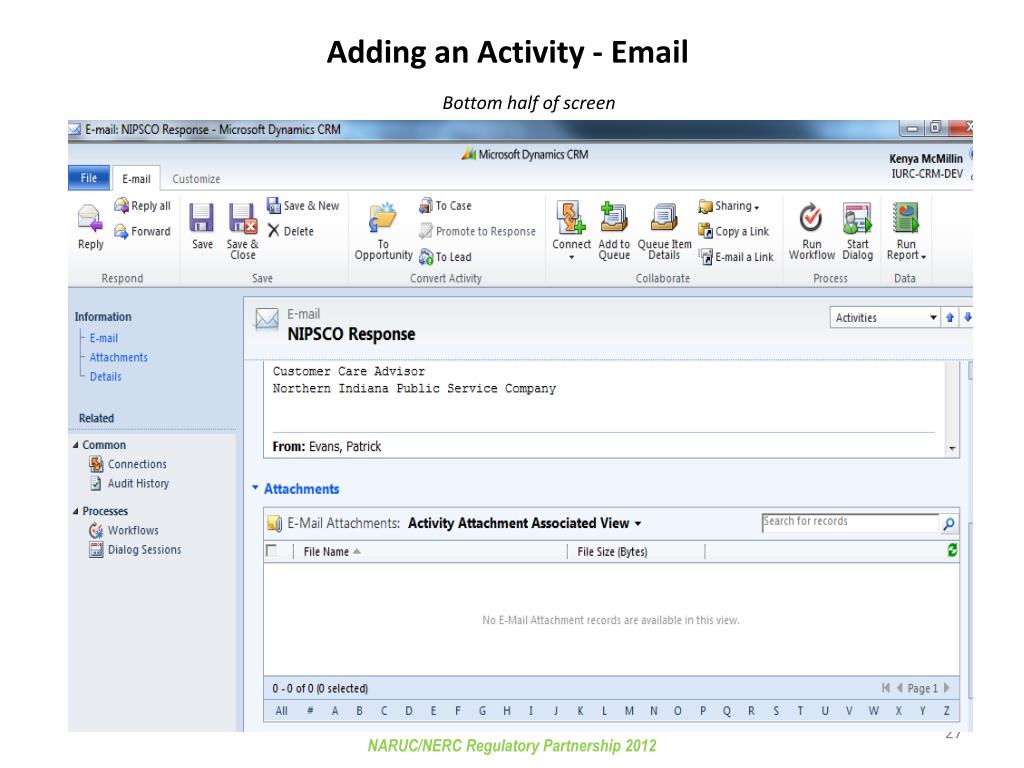Collapse the Attachments section
The image size is (1024, 768).
coord(255,488)
